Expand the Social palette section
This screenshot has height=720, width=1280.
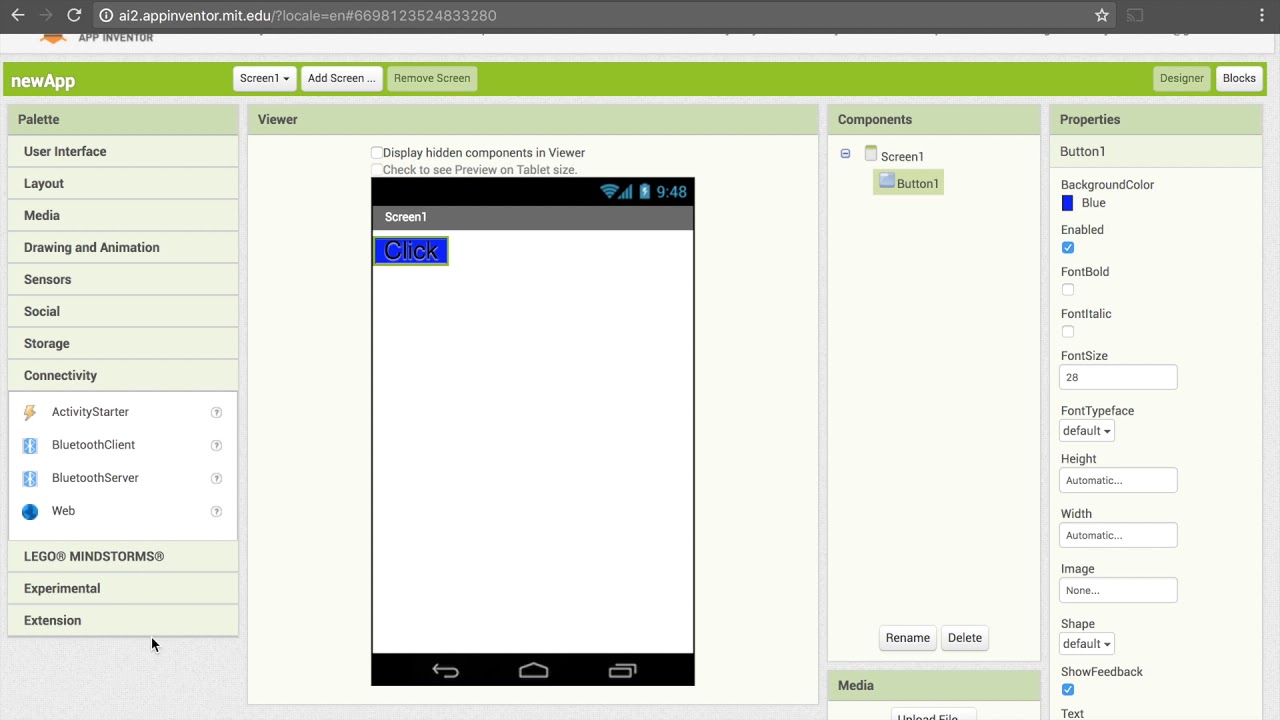(x=123, y=311)
